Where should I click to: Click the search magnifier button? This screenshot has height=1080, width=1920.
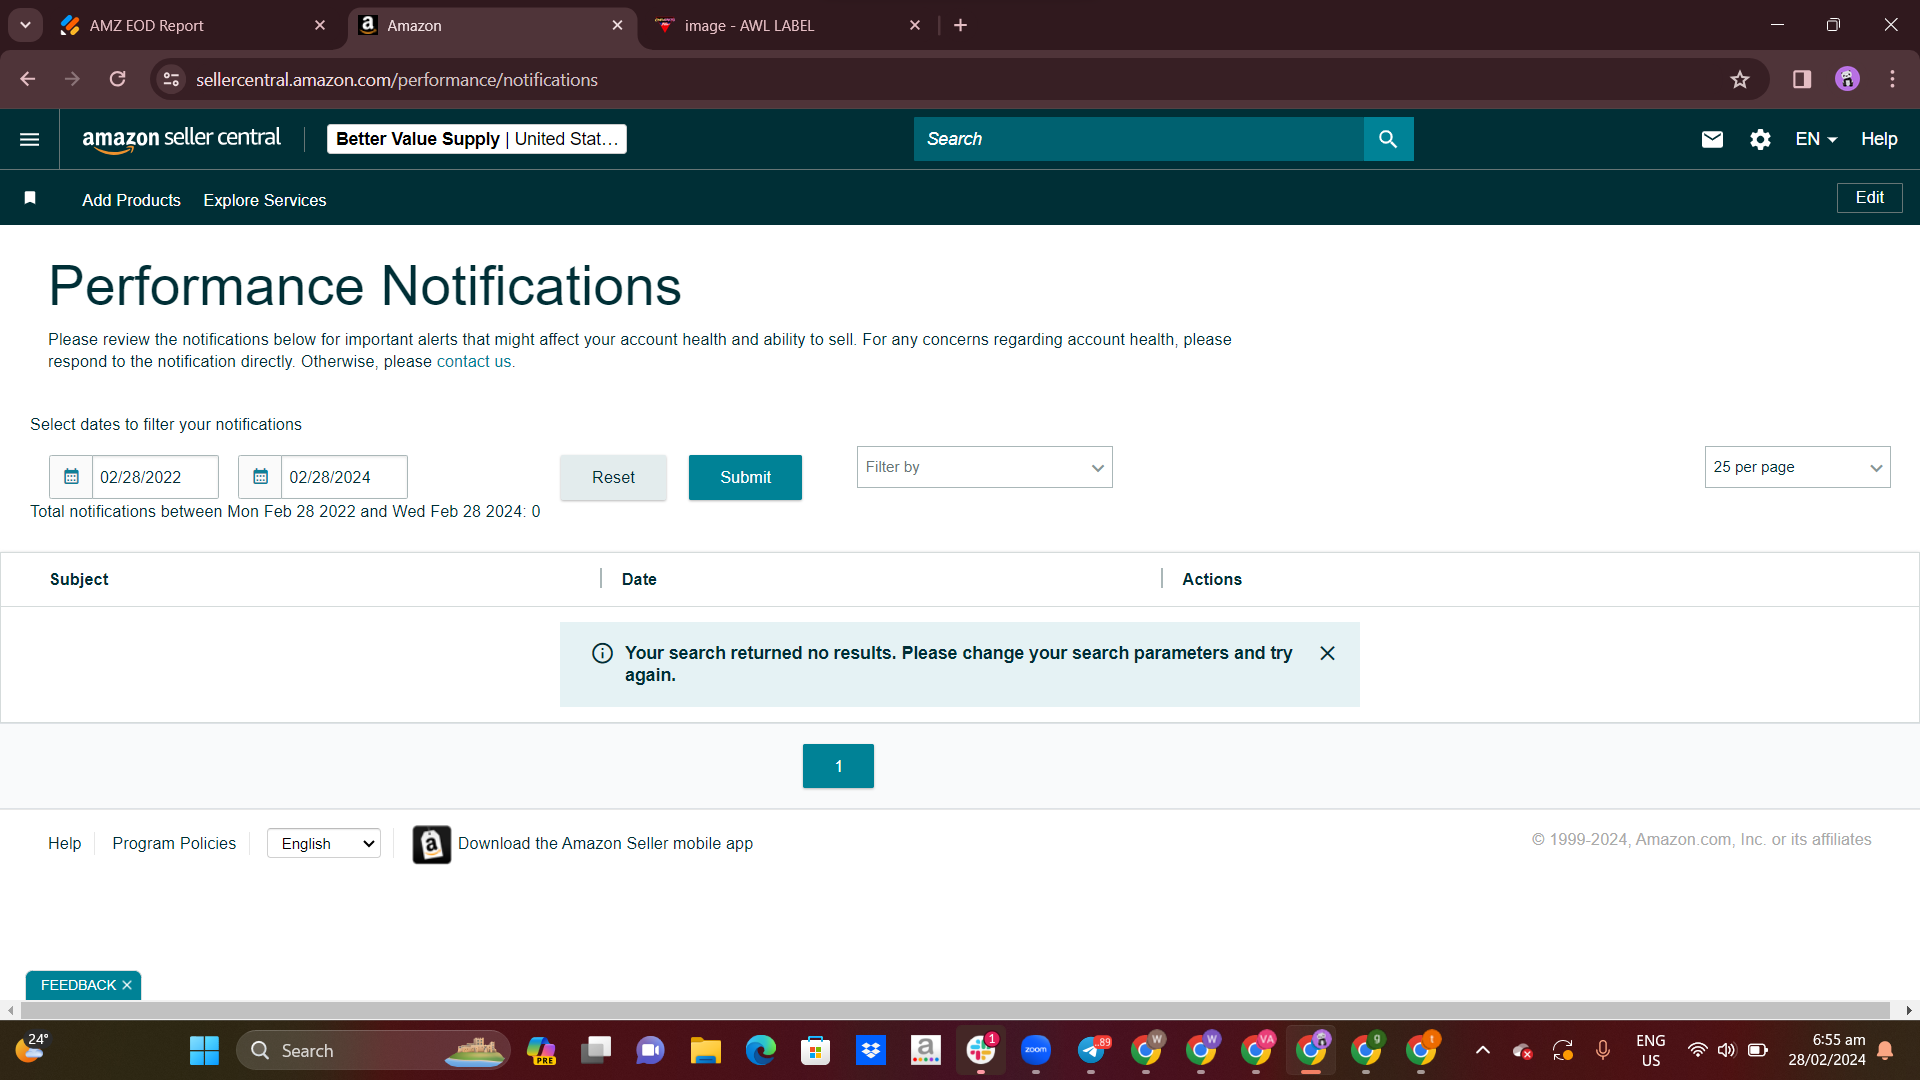click(x=1388, y=139)
